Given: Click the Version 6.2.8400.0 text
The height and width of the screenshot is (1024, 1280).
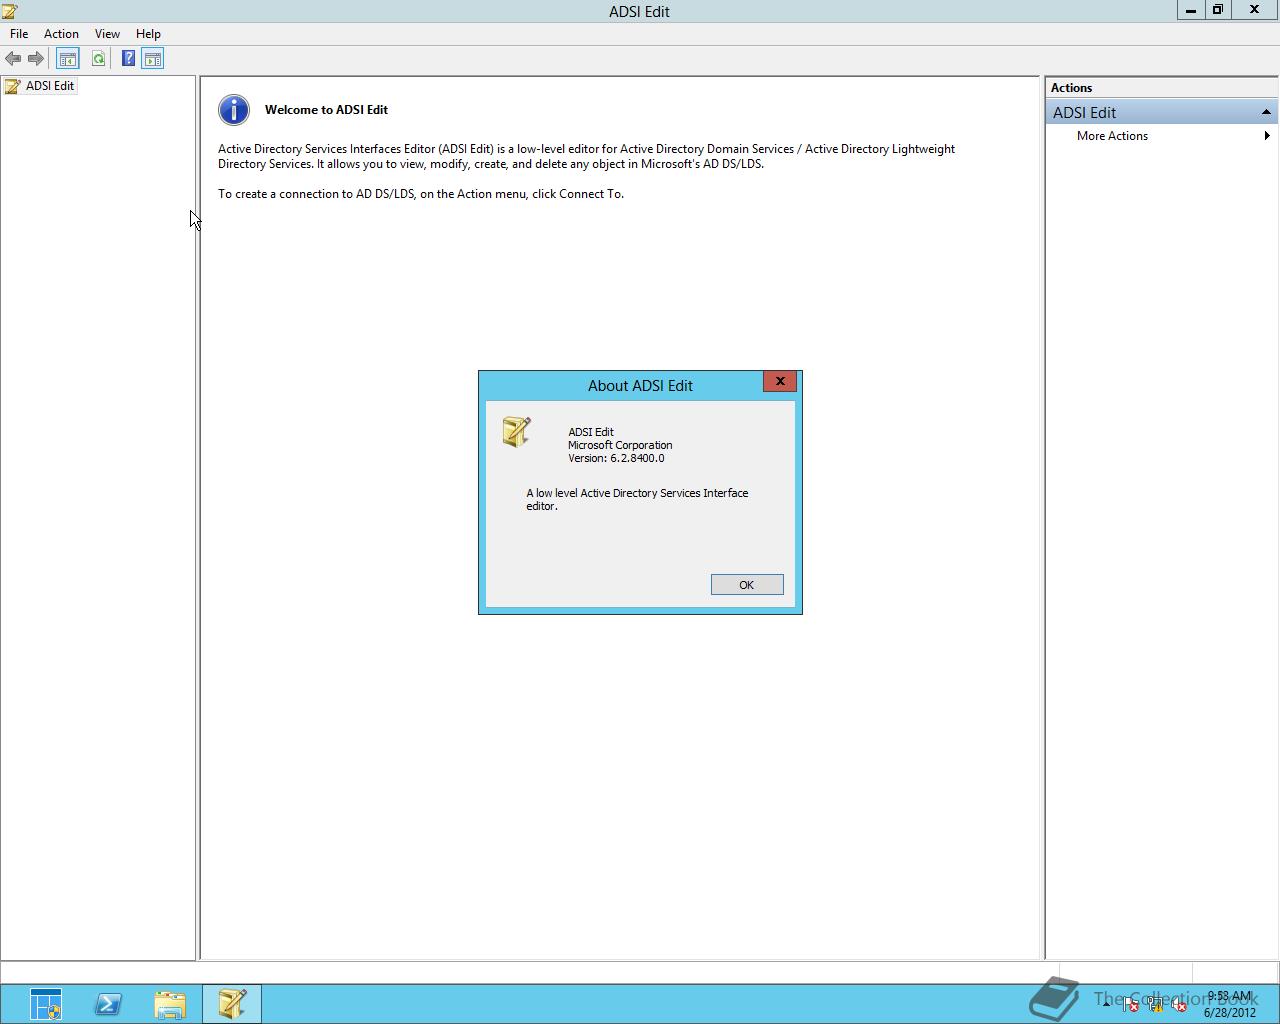Looking at the screenshot, I should pos(616,458).
